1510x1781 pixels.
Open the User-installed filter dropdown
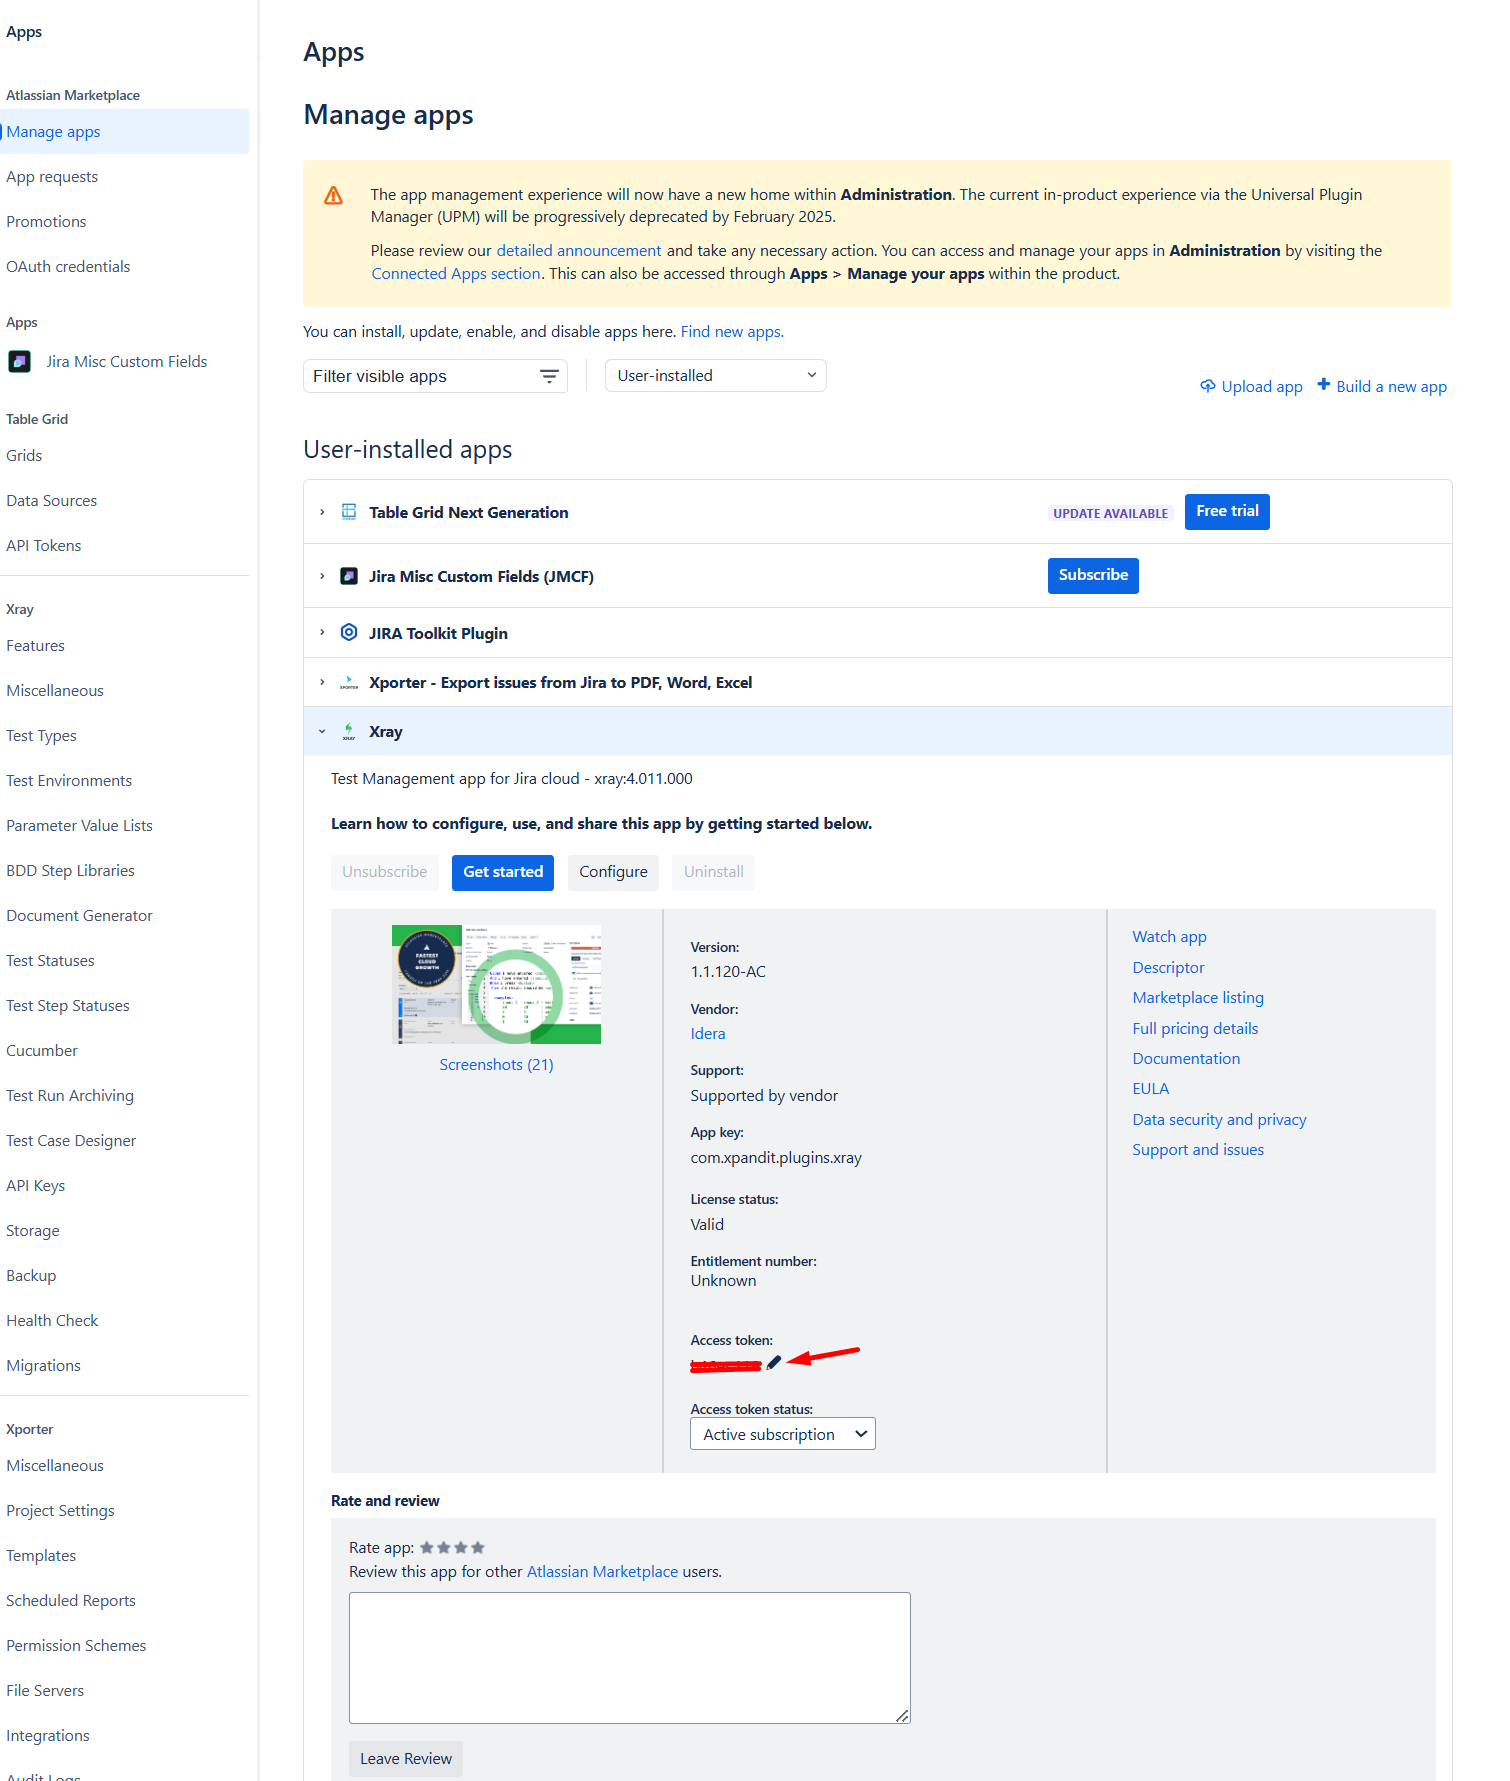pos(716,375)
